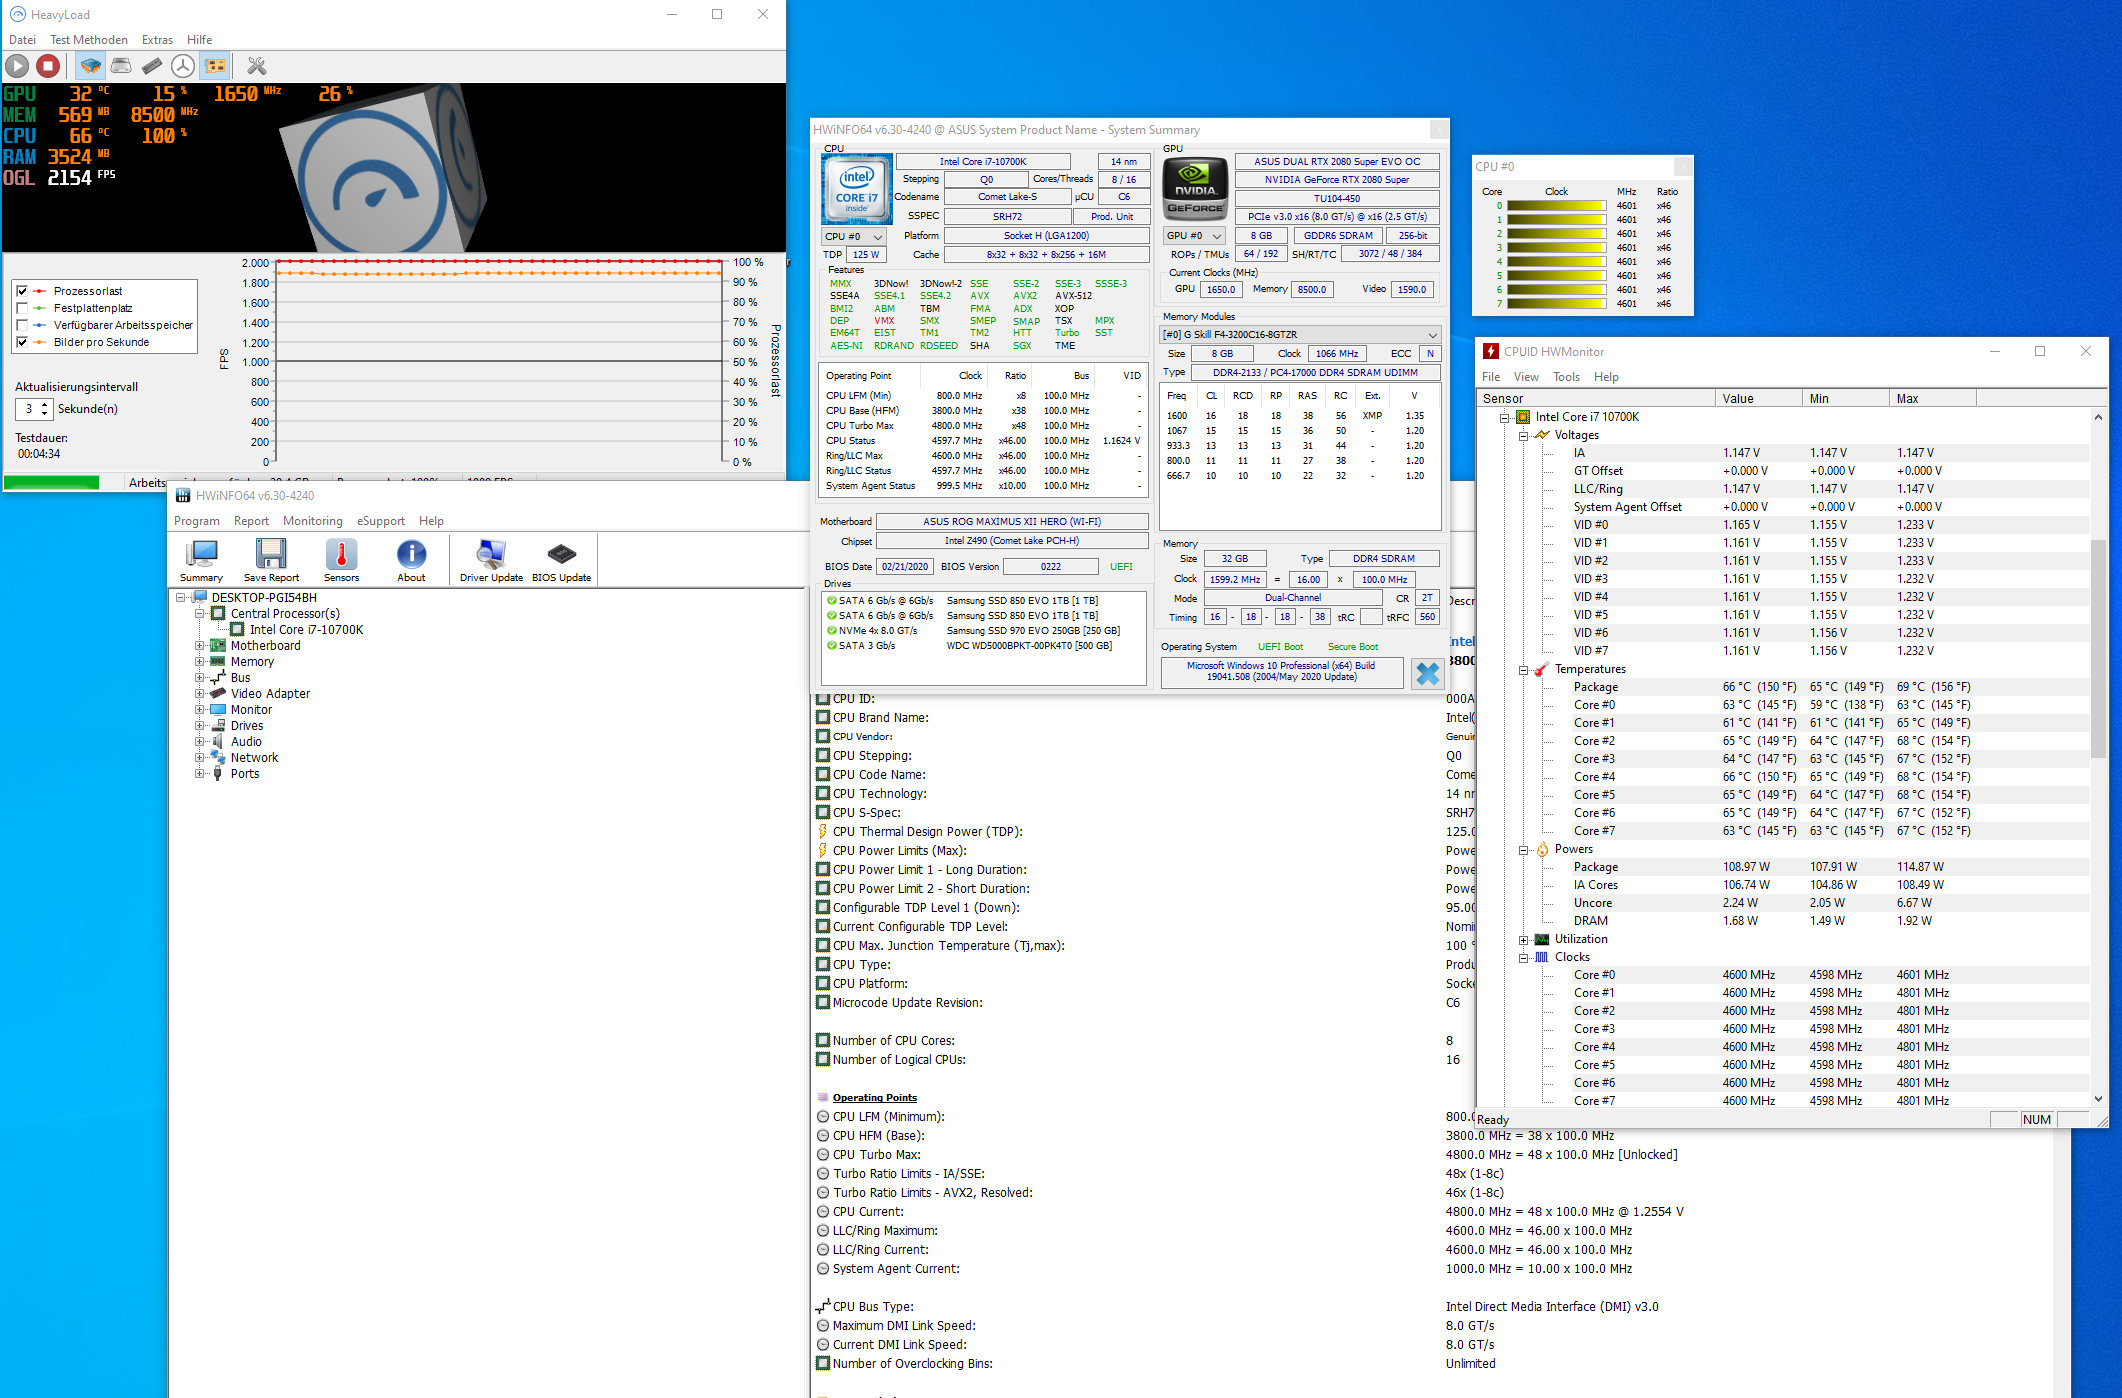
Task: Open HeavyLoad options wrench icon
Action: pos(257,66)
